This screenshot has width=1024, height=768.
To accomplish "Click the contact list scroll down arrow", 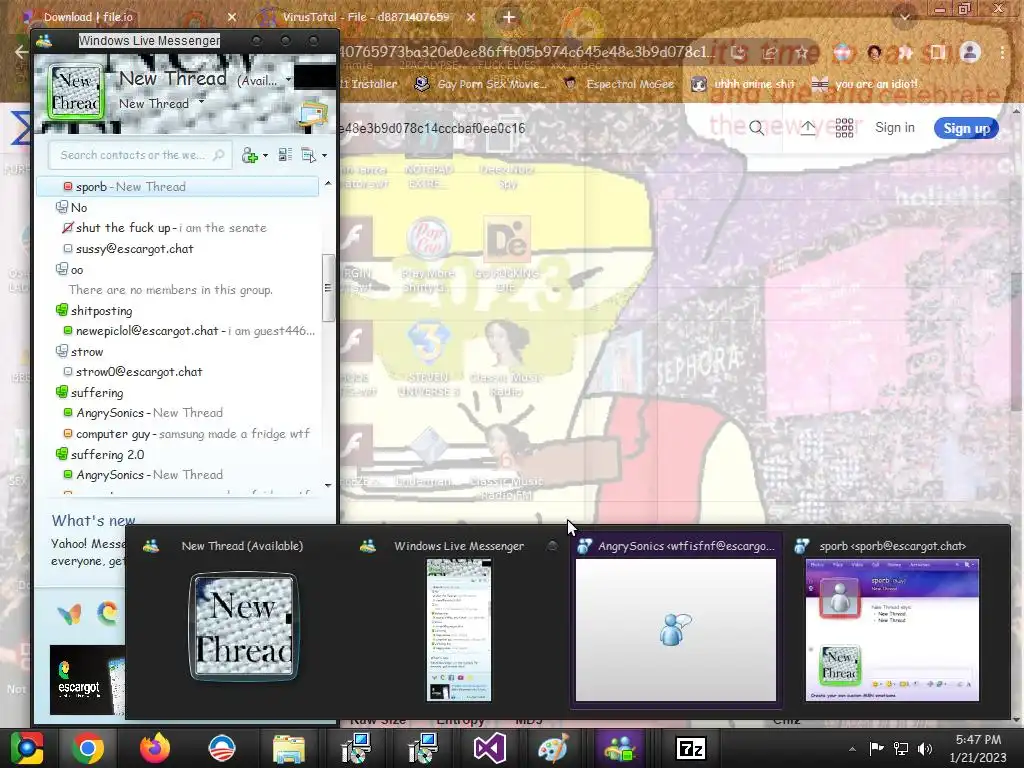I will pos(328,485).
